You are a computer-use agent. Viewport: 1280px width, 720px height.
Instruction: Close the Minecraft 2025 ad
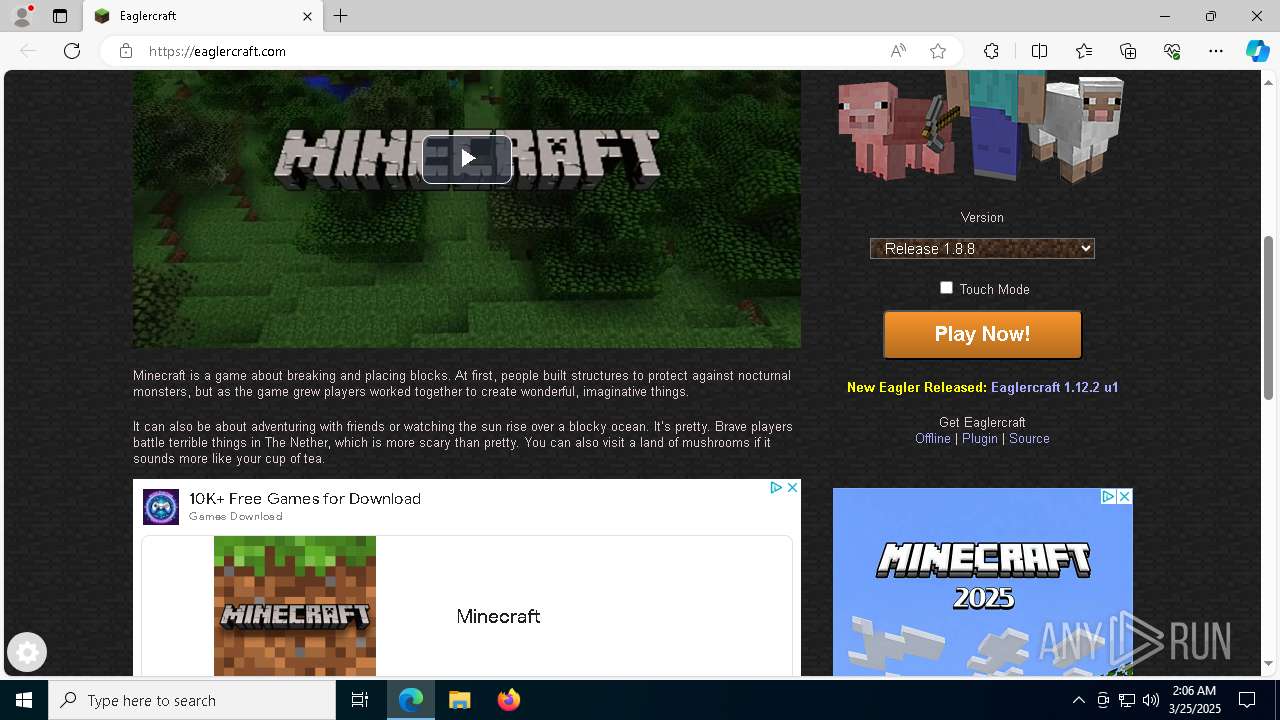(1124, 497)
